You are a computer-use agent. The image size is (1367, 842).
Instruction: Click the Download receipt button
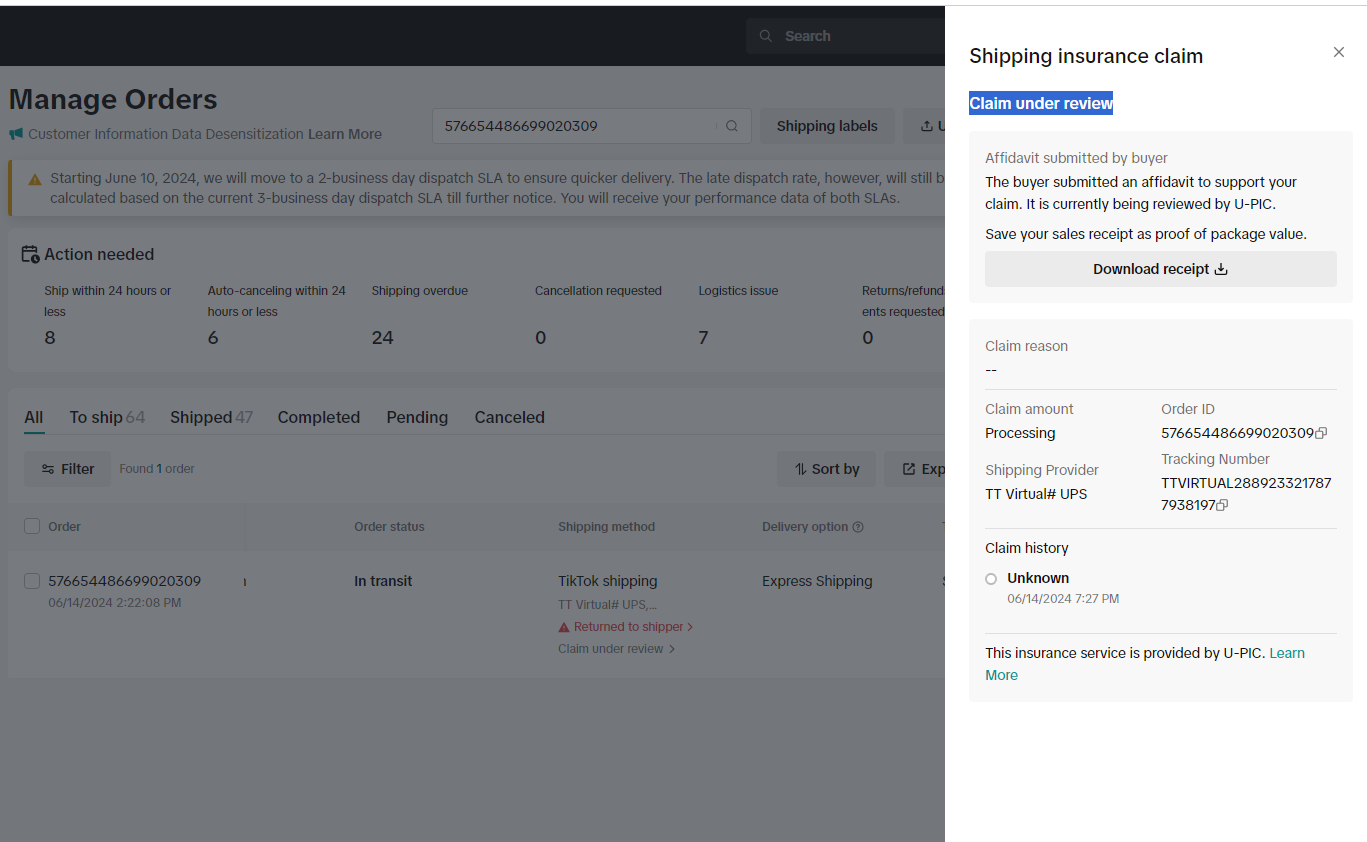tap(1160, 269)
